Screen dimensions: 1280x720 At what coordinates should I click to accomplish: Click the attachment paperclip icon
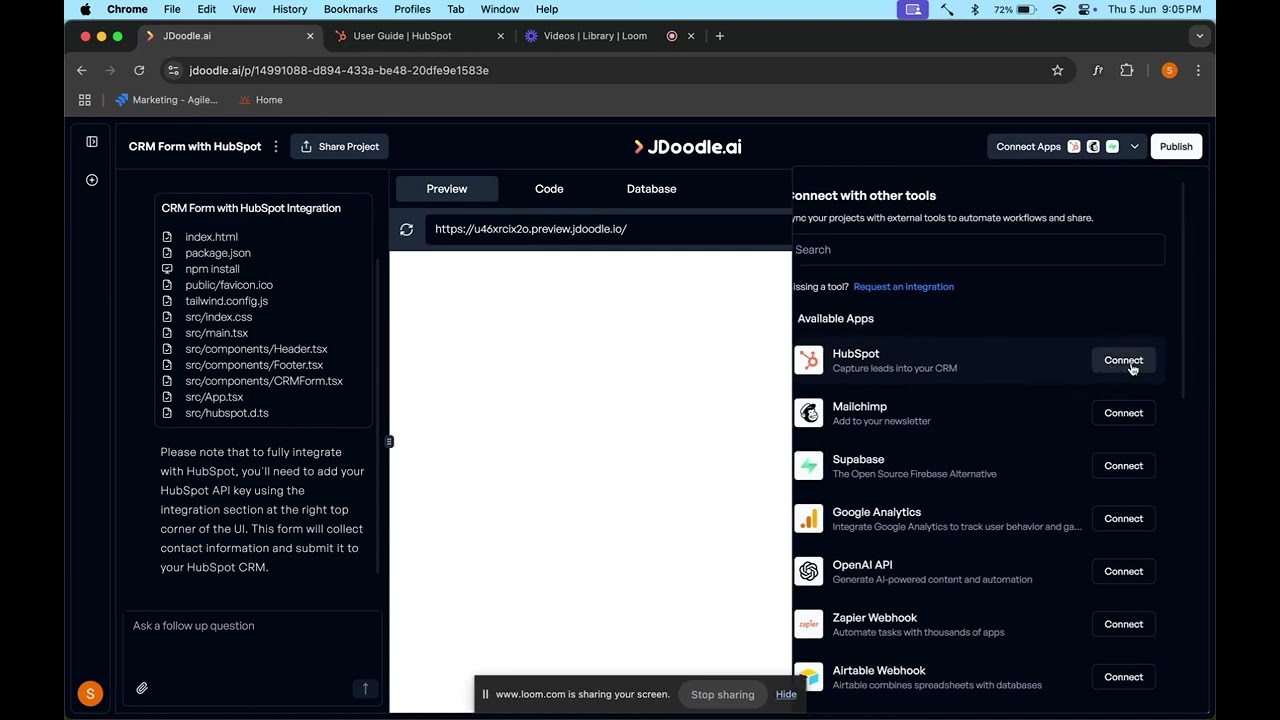click(x=142, y=688)
